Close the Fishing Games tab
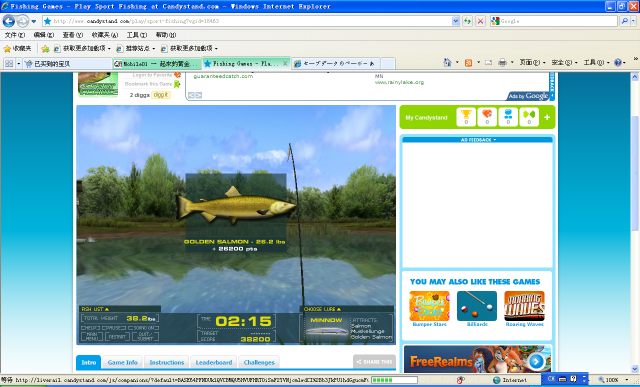 285,63
